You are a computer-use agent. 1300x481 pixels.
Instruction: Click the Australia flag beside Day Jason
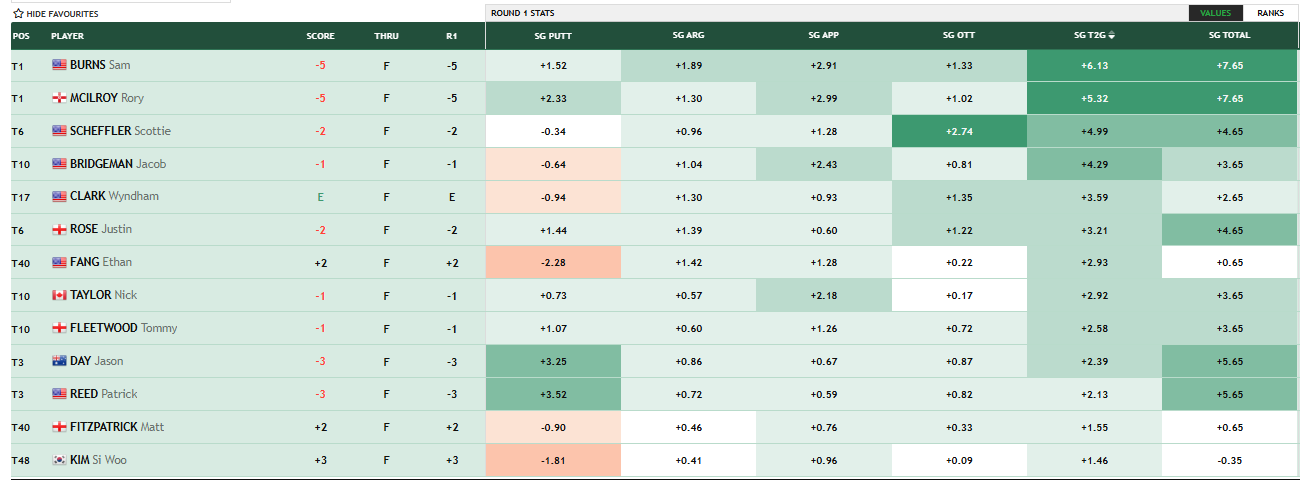click(59, 361)
